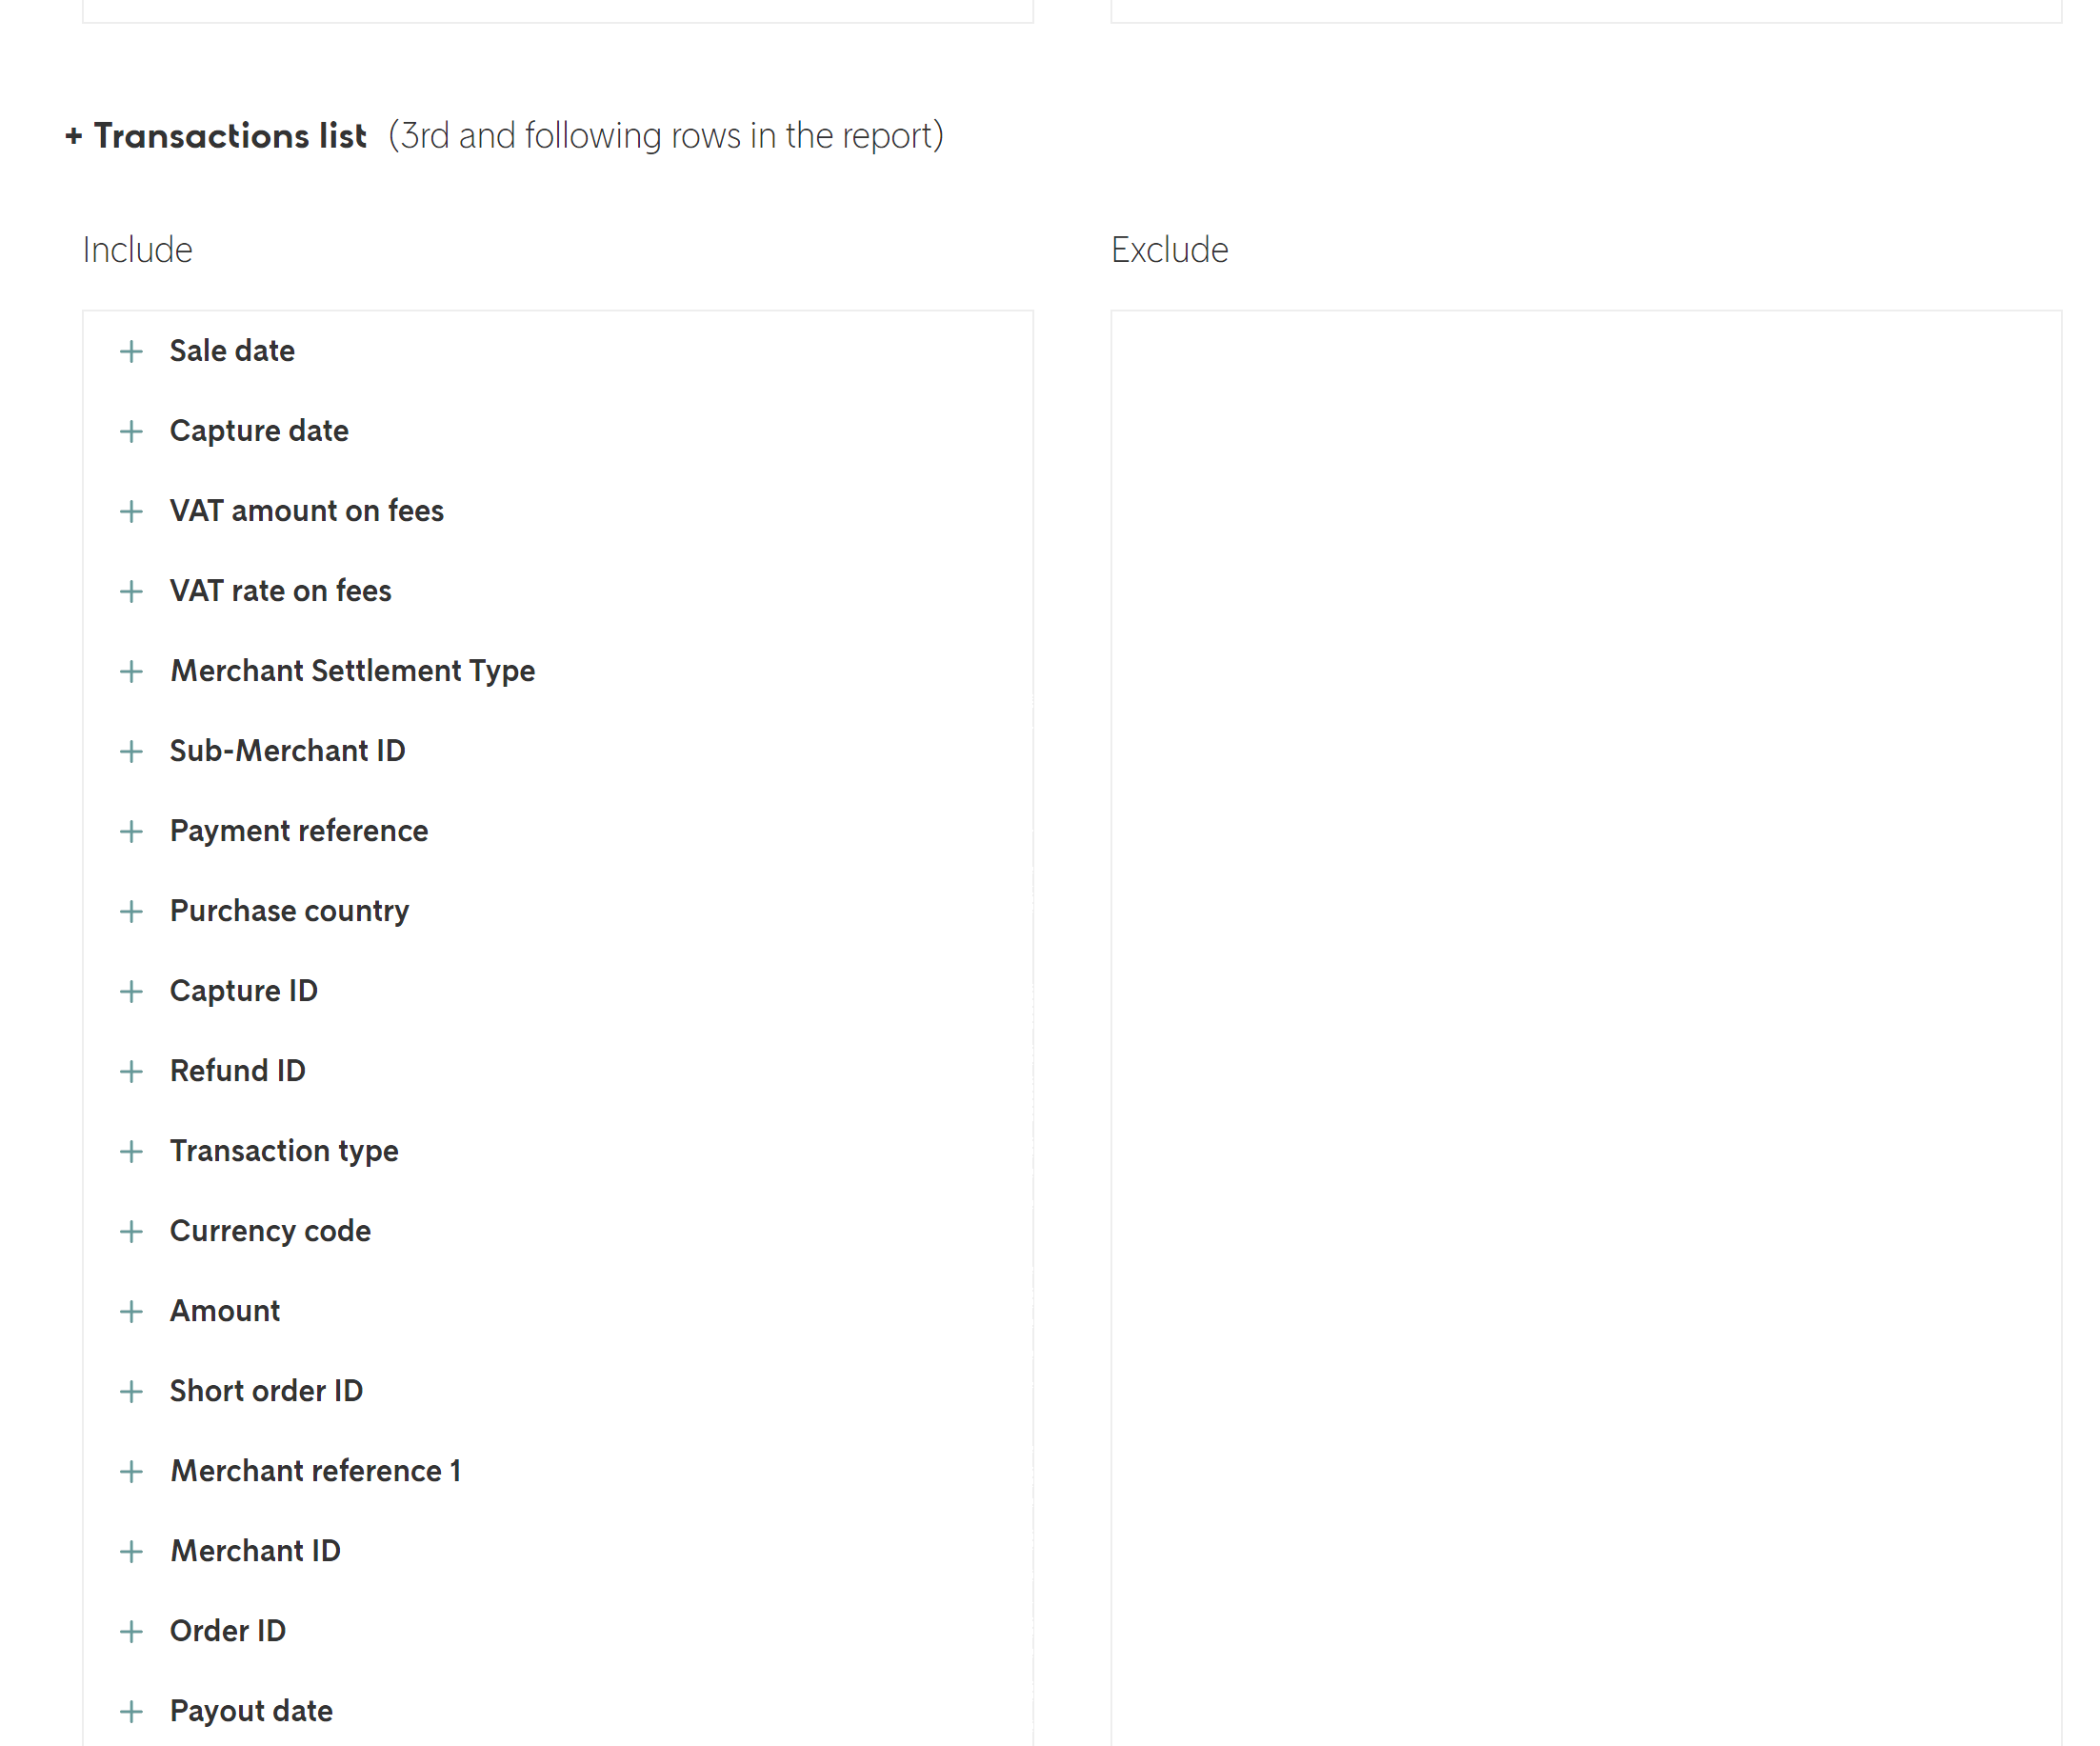This screenshot has width=2100, height=1746.
Task: Click plus icon next to Refund ID
Action: pos(131,1071)
